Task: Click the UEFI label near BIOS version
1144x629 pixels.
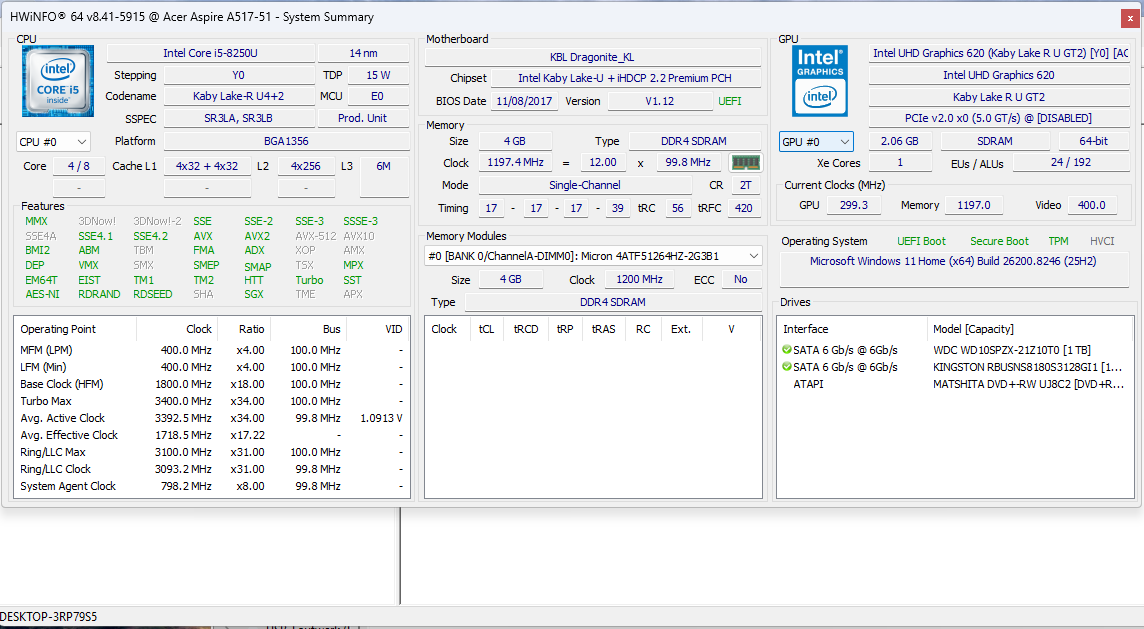Action: click(730, 101)
